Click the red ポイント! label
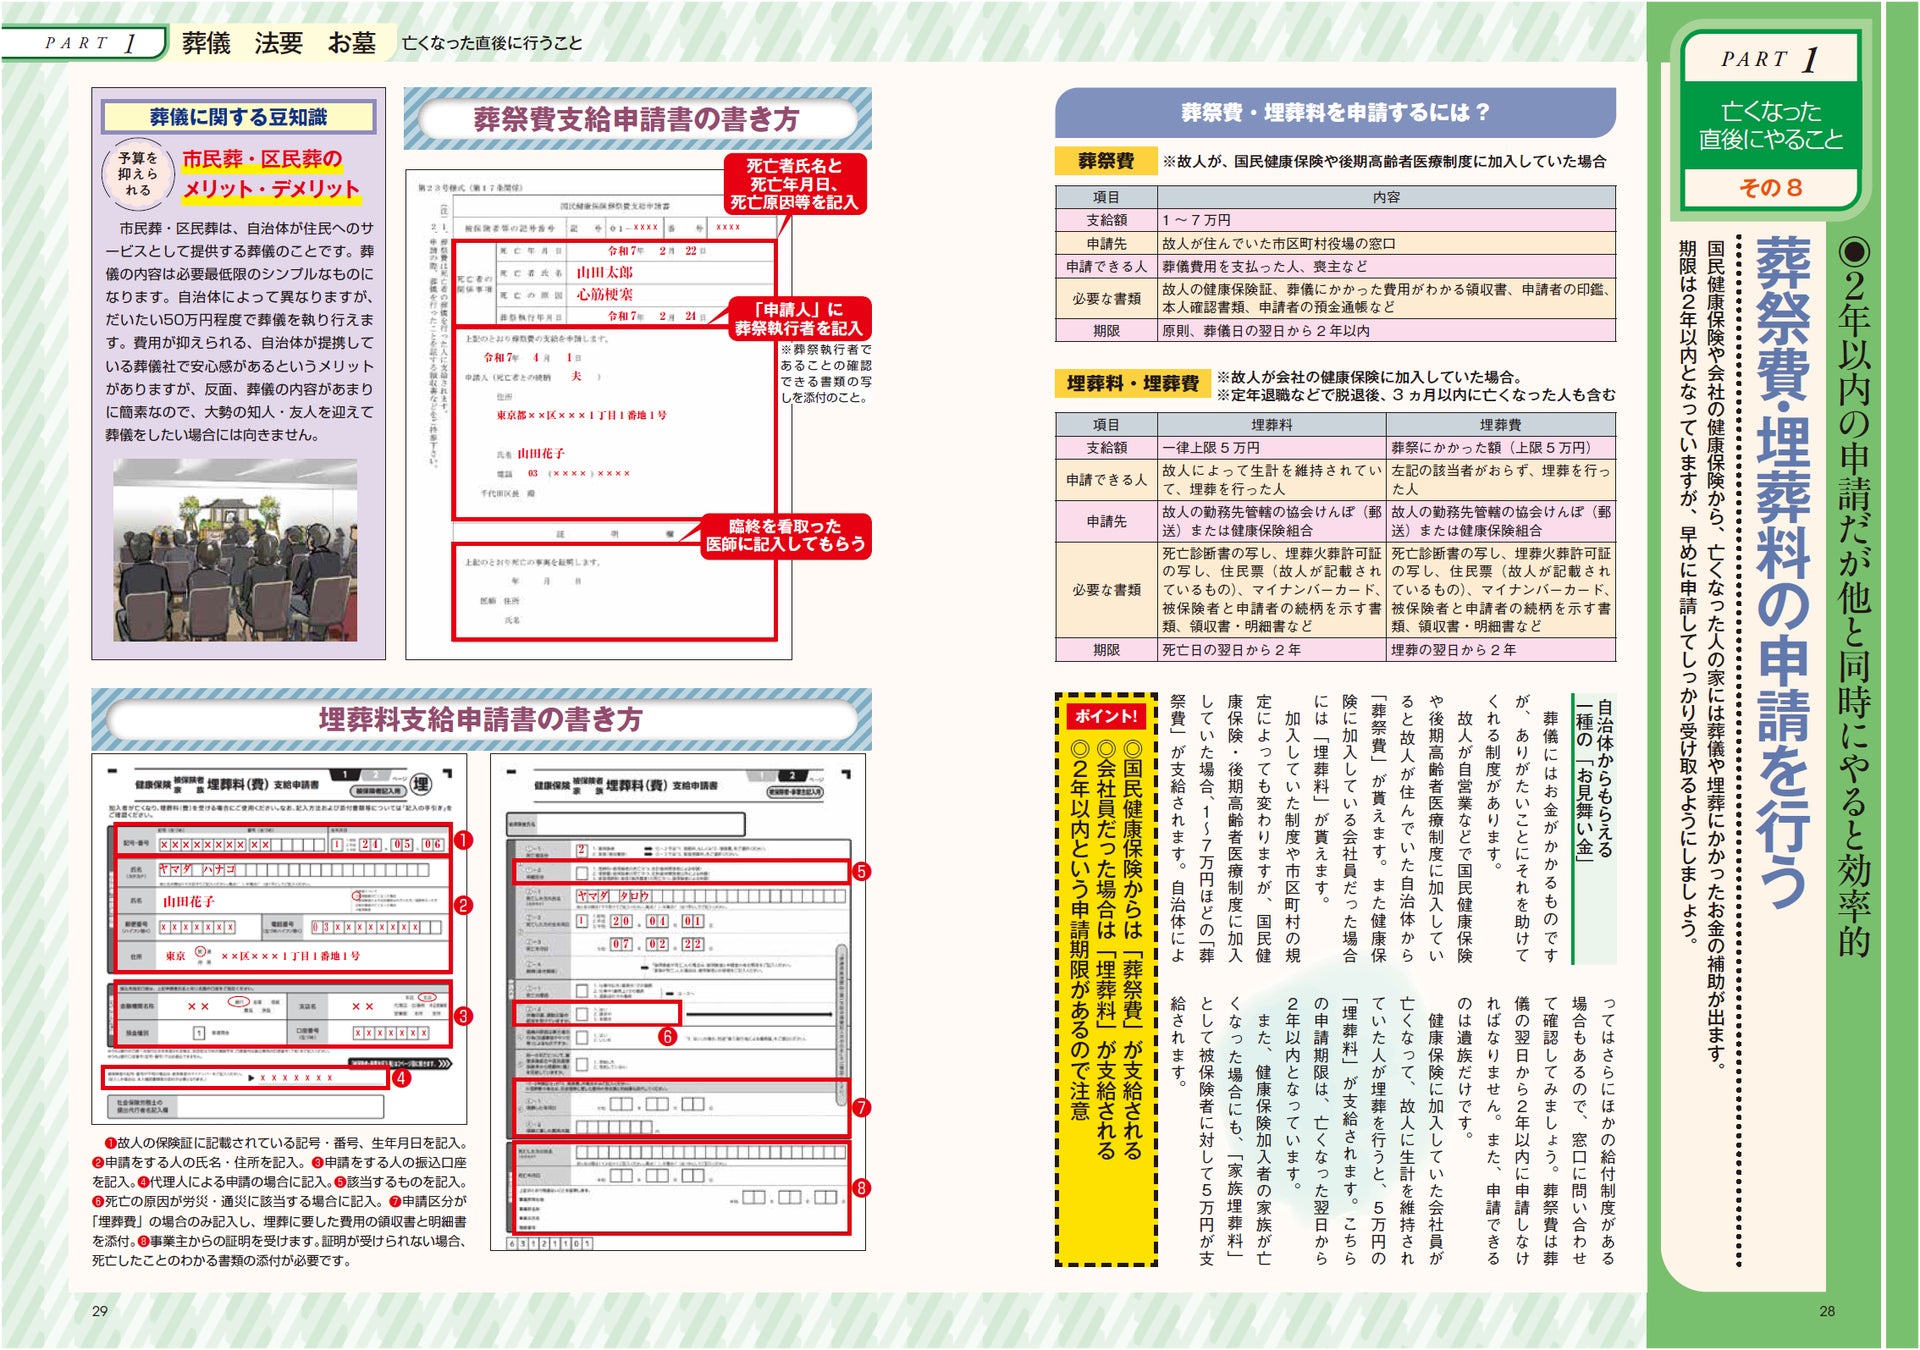Viewport: 1920px width, 1350px height. pyautogui.click(x=1105, y=716)
